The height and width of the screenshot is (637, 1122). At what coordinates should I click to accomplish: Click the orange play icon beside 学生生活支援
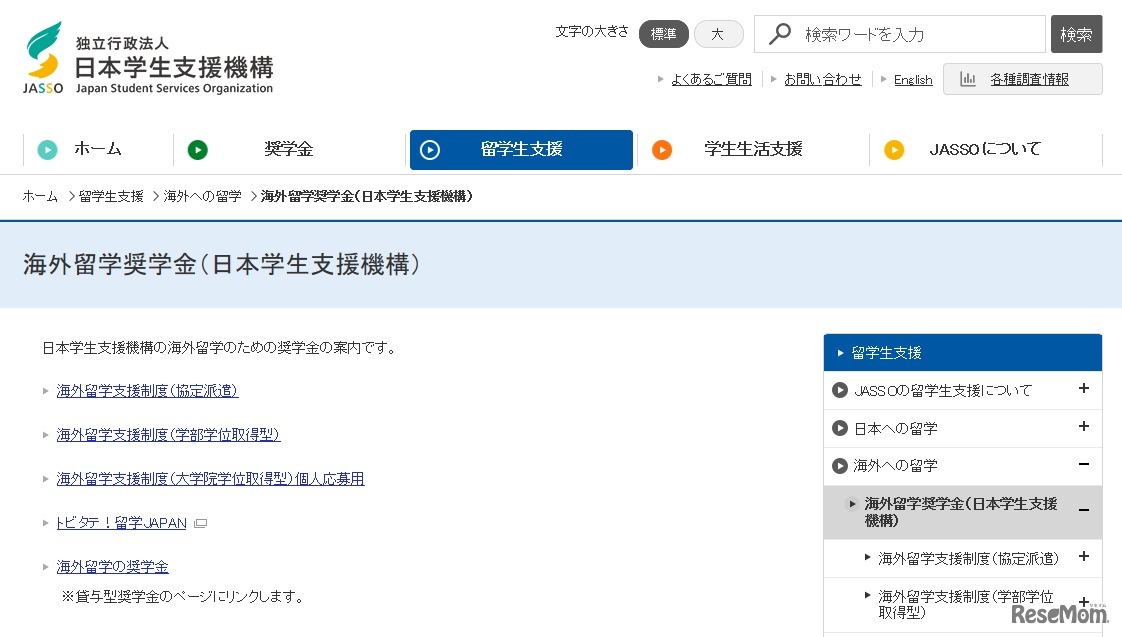661,149
